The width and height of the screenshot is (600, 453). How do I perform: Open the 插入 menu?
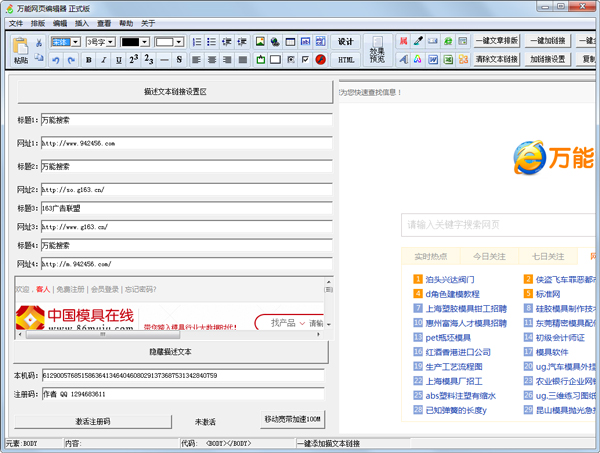point(82,24)
